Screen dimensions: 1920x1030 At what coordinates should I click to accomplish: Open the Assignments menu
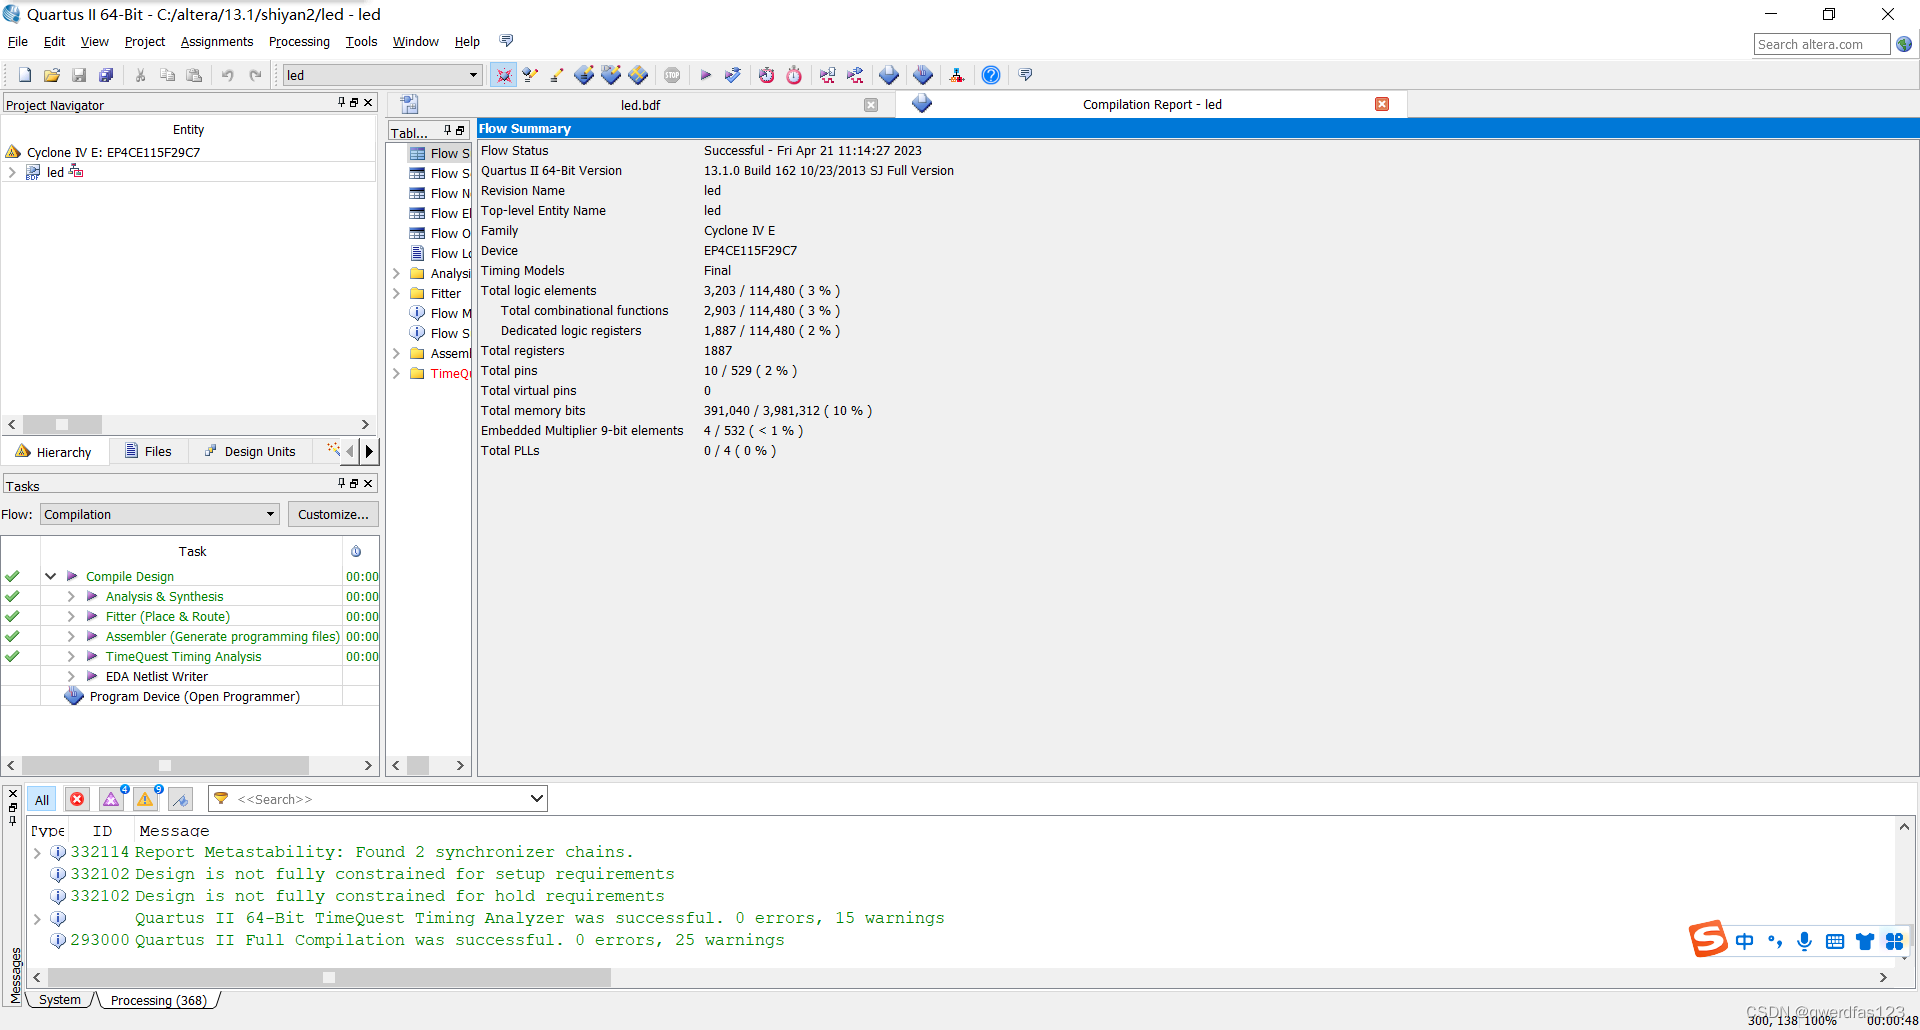217,41
